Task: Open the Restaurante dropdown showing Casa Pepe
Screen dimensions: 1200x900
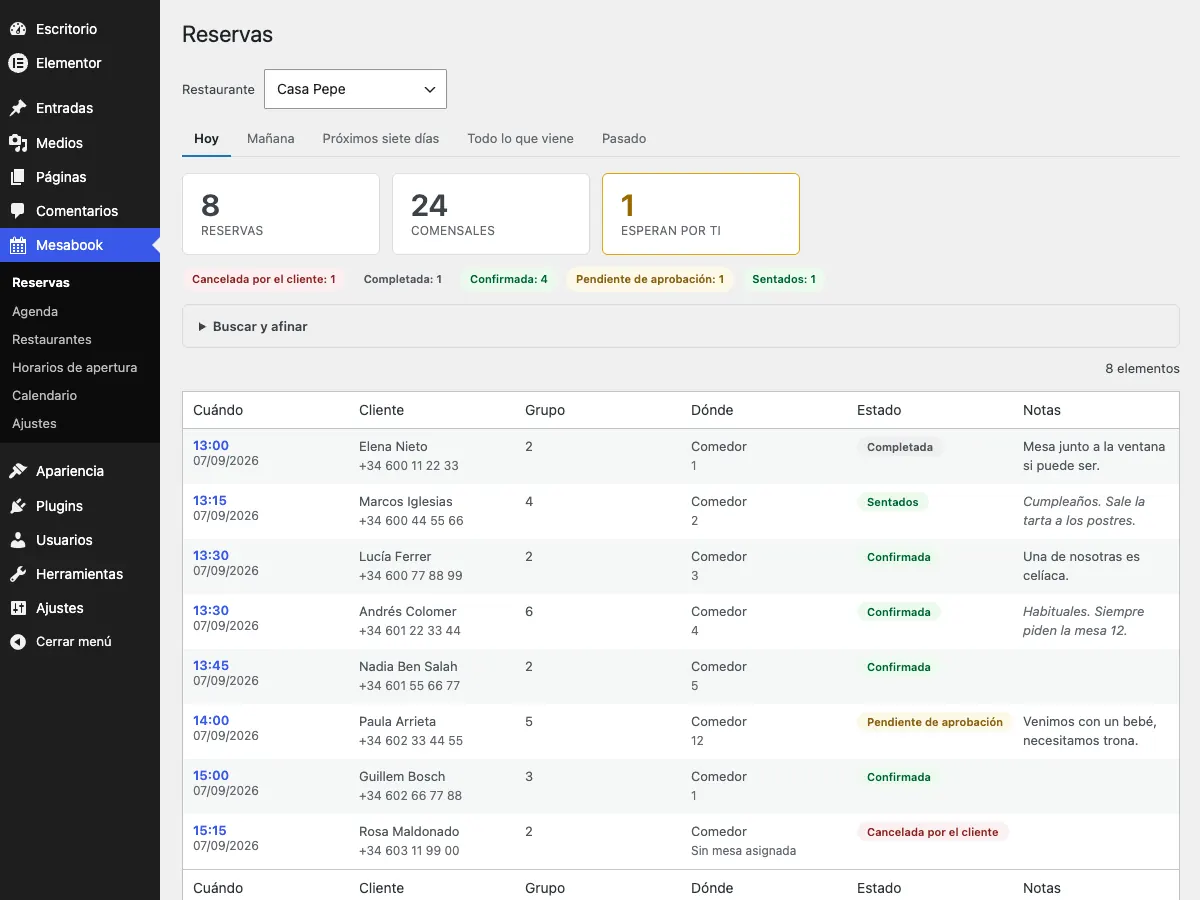Action: coord(355,89)
